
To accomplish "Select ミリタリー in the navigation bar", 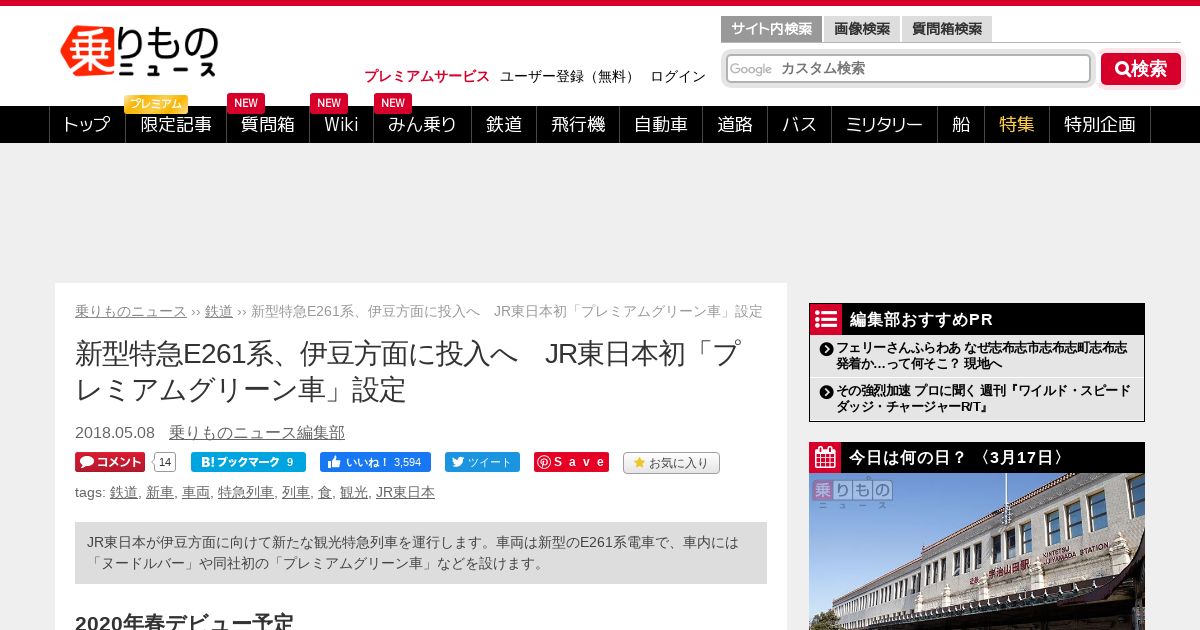I will point(884,125).
